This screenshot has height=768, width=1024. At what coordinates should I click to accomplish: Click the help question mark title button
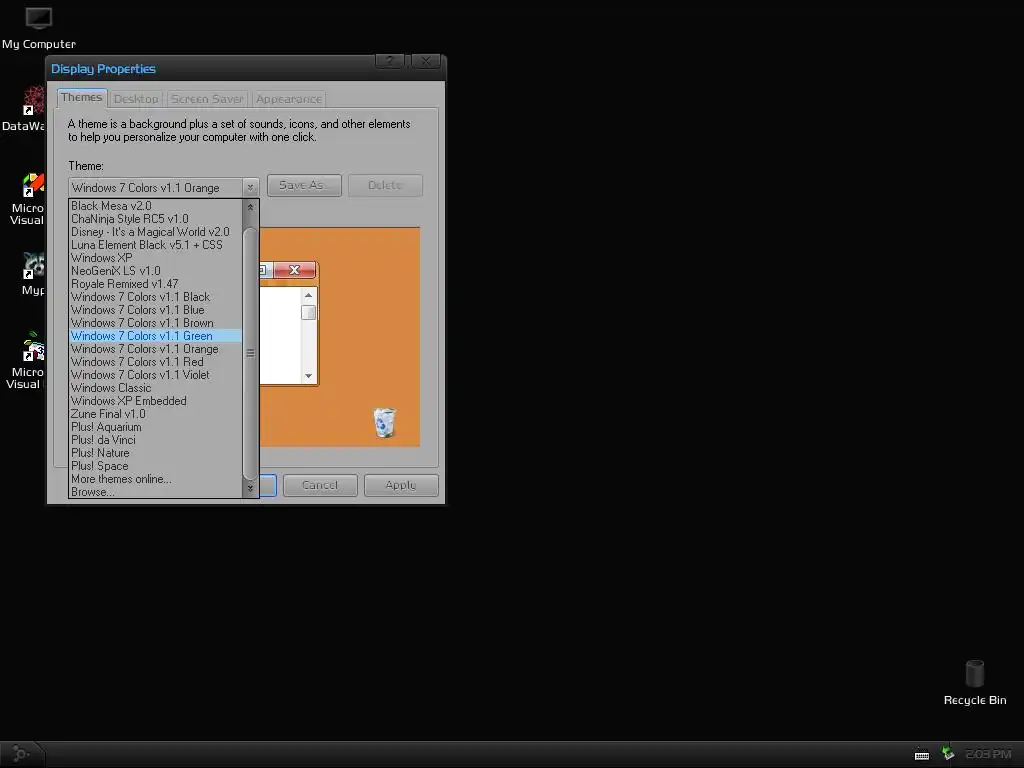(x=390, y=61)
